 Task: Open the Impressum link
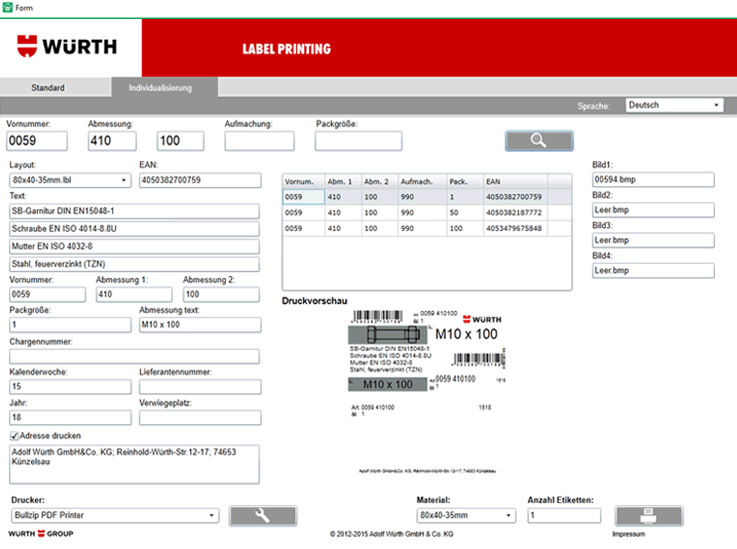pyautogui.click(x=629, y=535)
